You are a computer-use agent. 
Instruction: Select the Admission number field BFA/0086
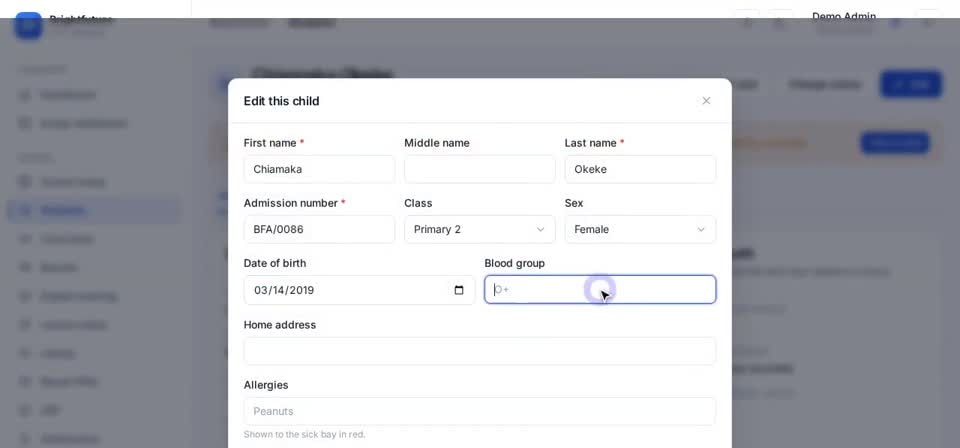(x=319, y=230)
